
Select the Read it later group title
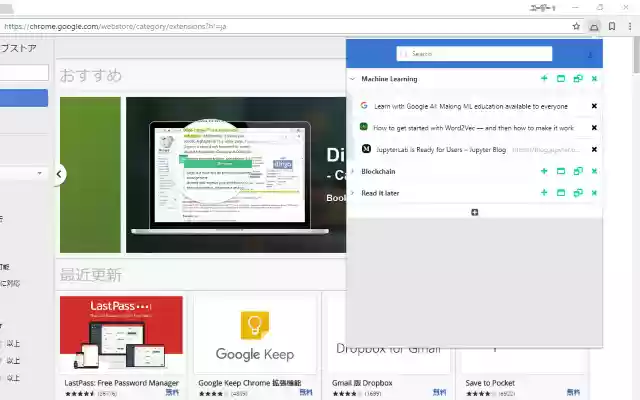pyautogui.click(x=380, y=193)
